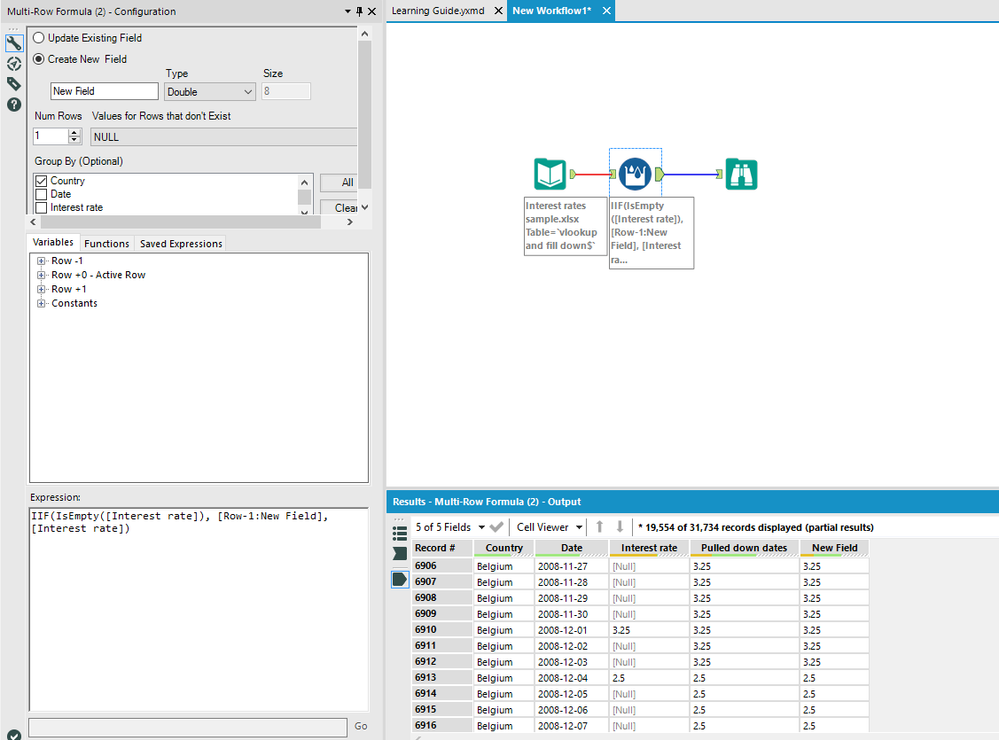Open the Cell Viewer dropdown

coord(549,527)
